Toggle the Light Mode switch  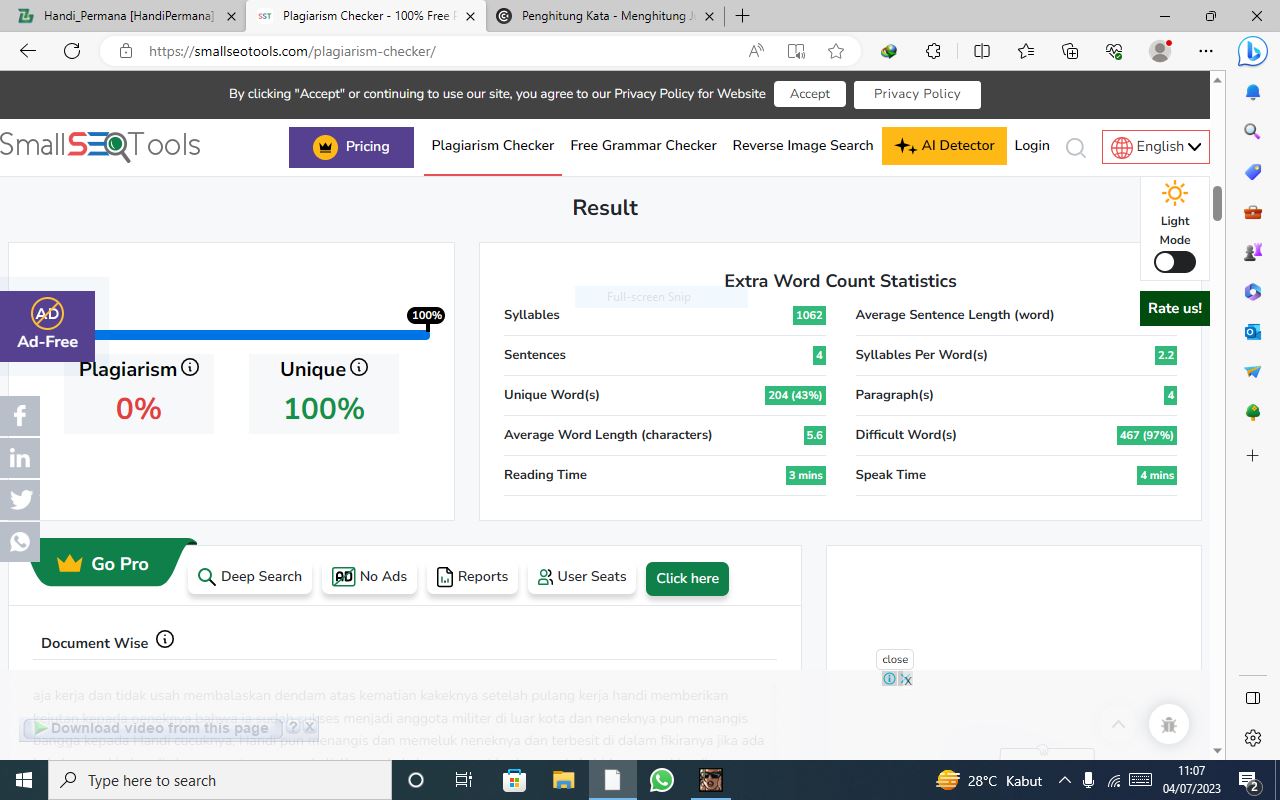1174,262
